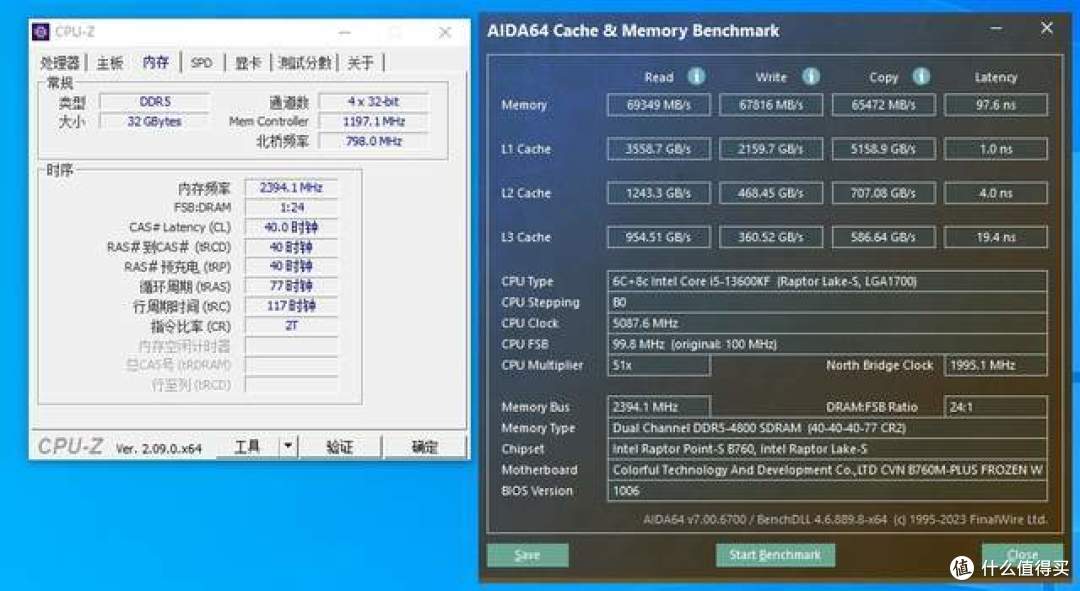The image size is (1080, 591).
Task: Click 循环周期 tRAS value 77 时钟
Action: 291,286
